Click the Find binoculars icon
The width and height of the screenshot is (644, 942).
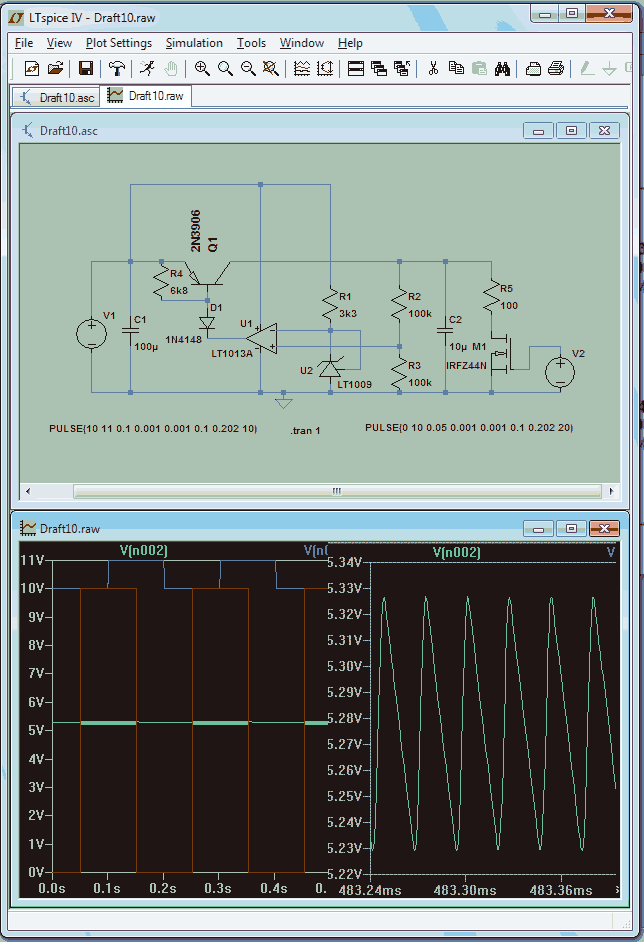coord(502,68)
